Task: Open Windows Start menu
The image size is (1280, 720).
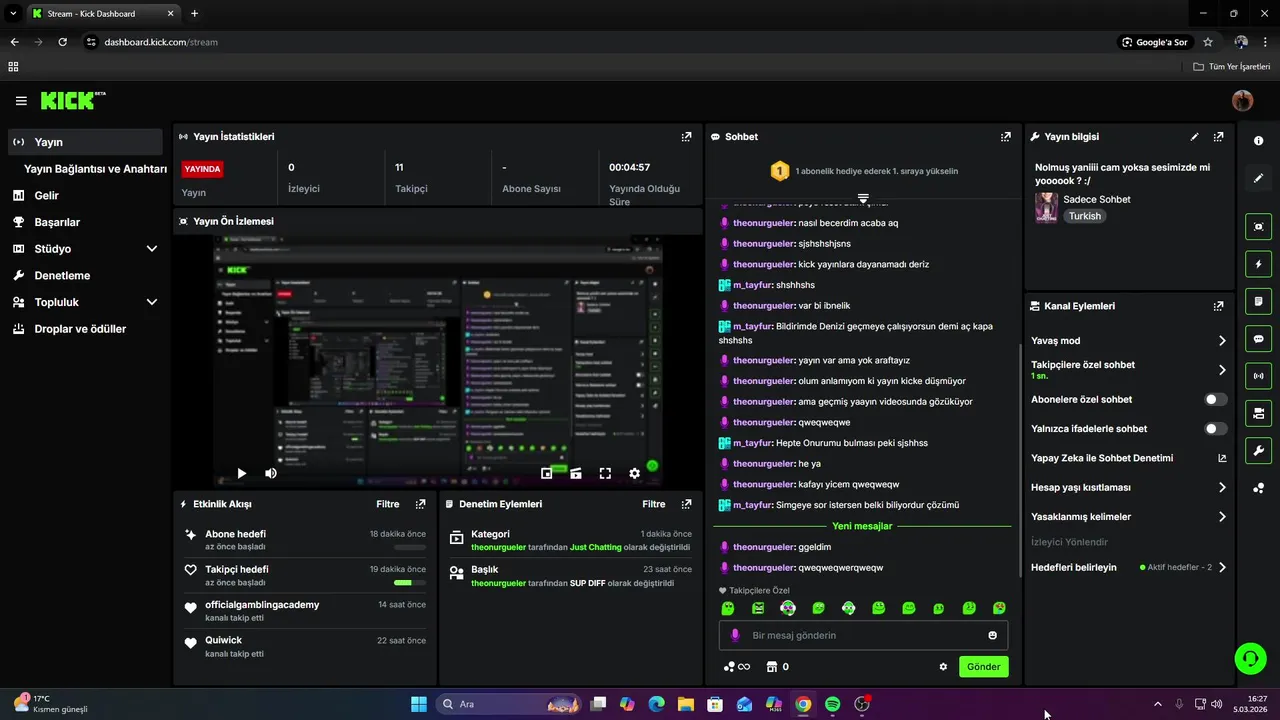Action: [419, 704]
